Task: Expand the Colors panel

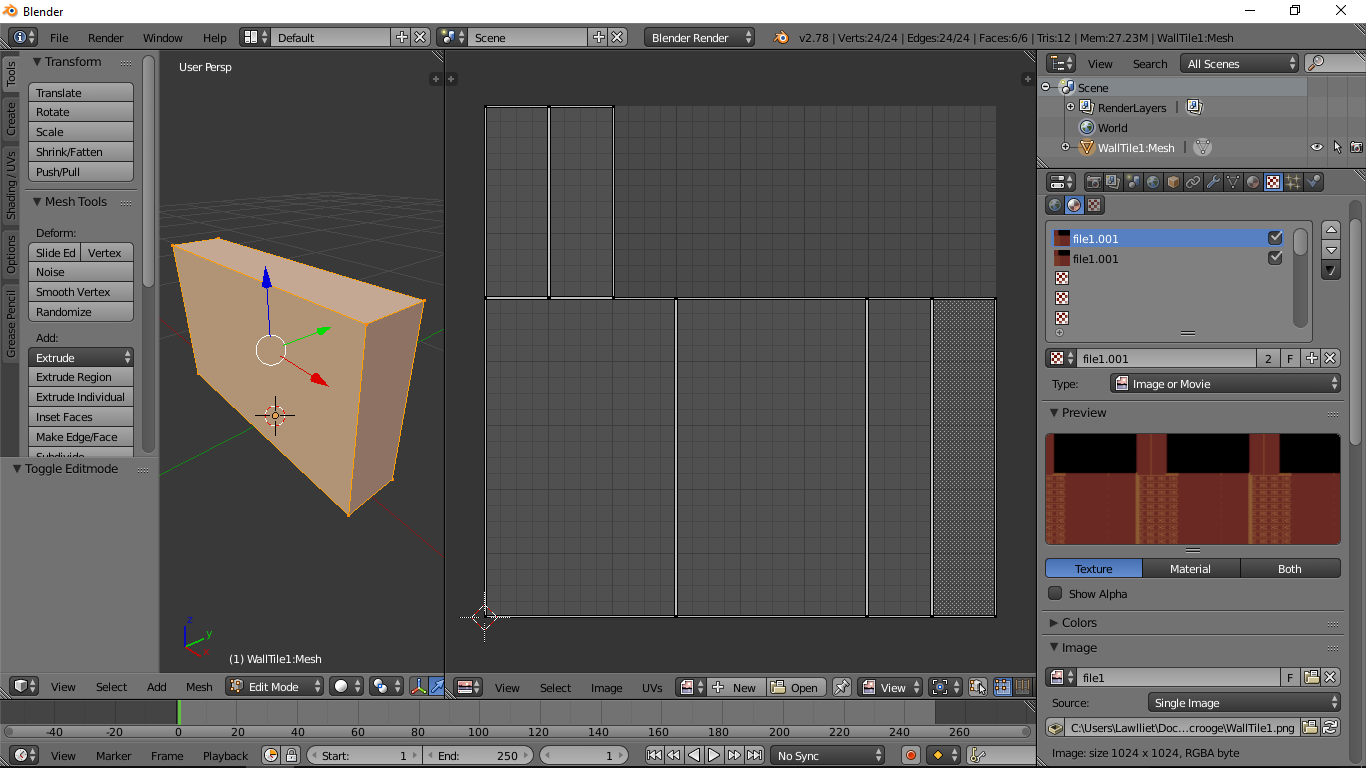Action: pos(1079,622)
